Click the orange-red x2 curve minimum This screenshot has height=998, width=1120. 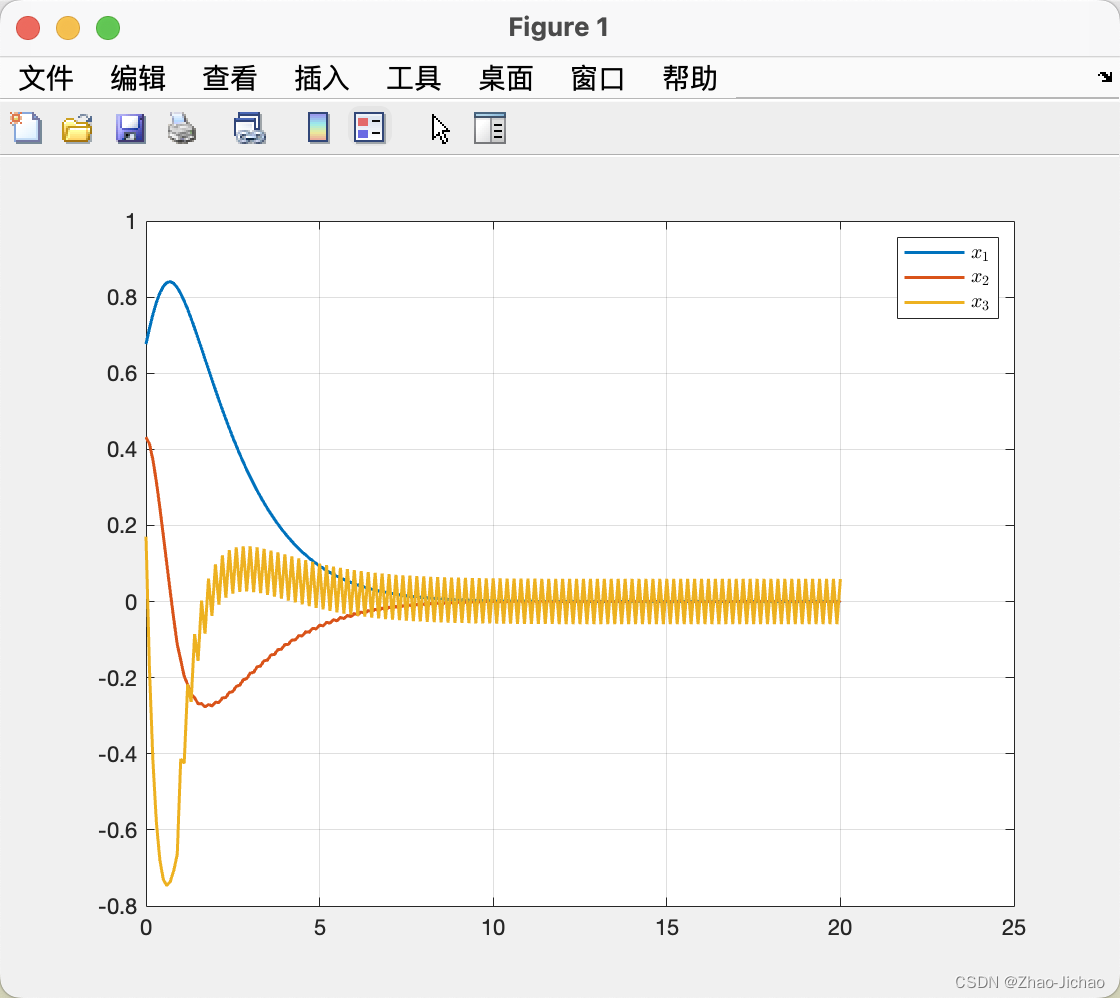pos(206,706)
